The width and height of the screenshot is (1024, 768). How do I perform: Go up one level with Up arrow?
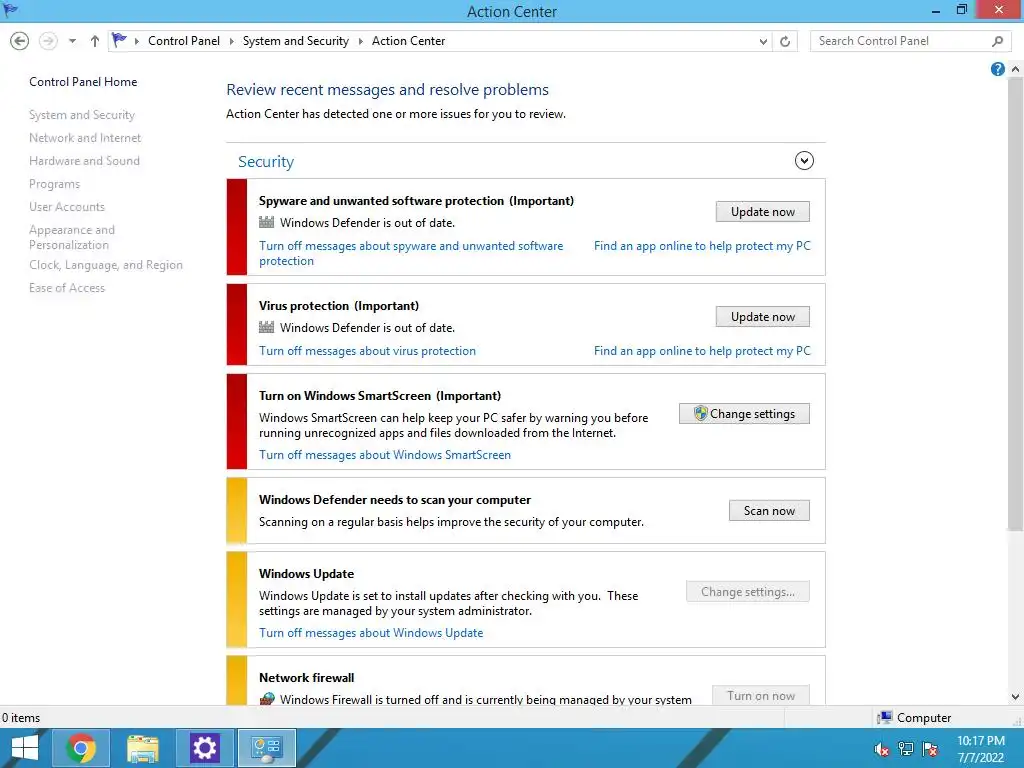tap(95, 41)
